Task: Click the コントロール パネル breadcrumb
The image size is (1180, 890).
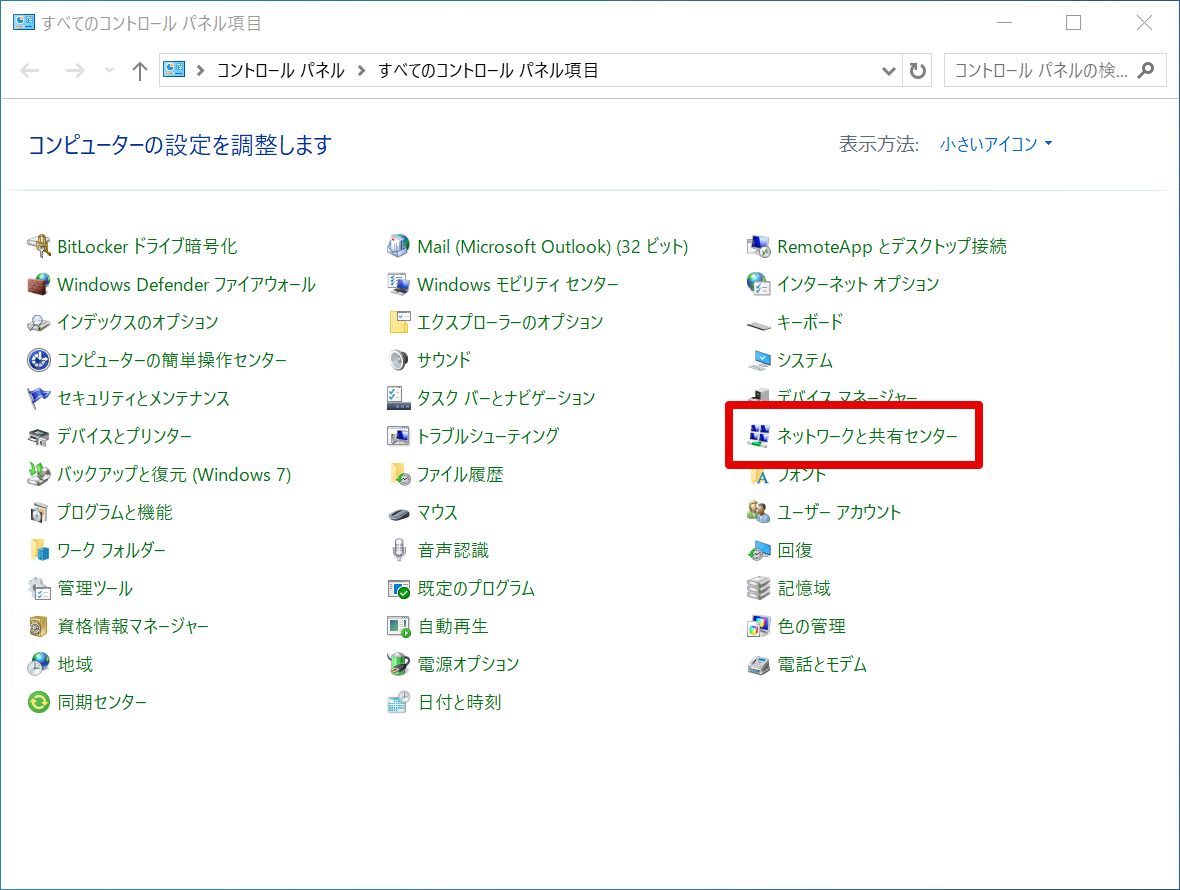Action: (x=281, y=71)
